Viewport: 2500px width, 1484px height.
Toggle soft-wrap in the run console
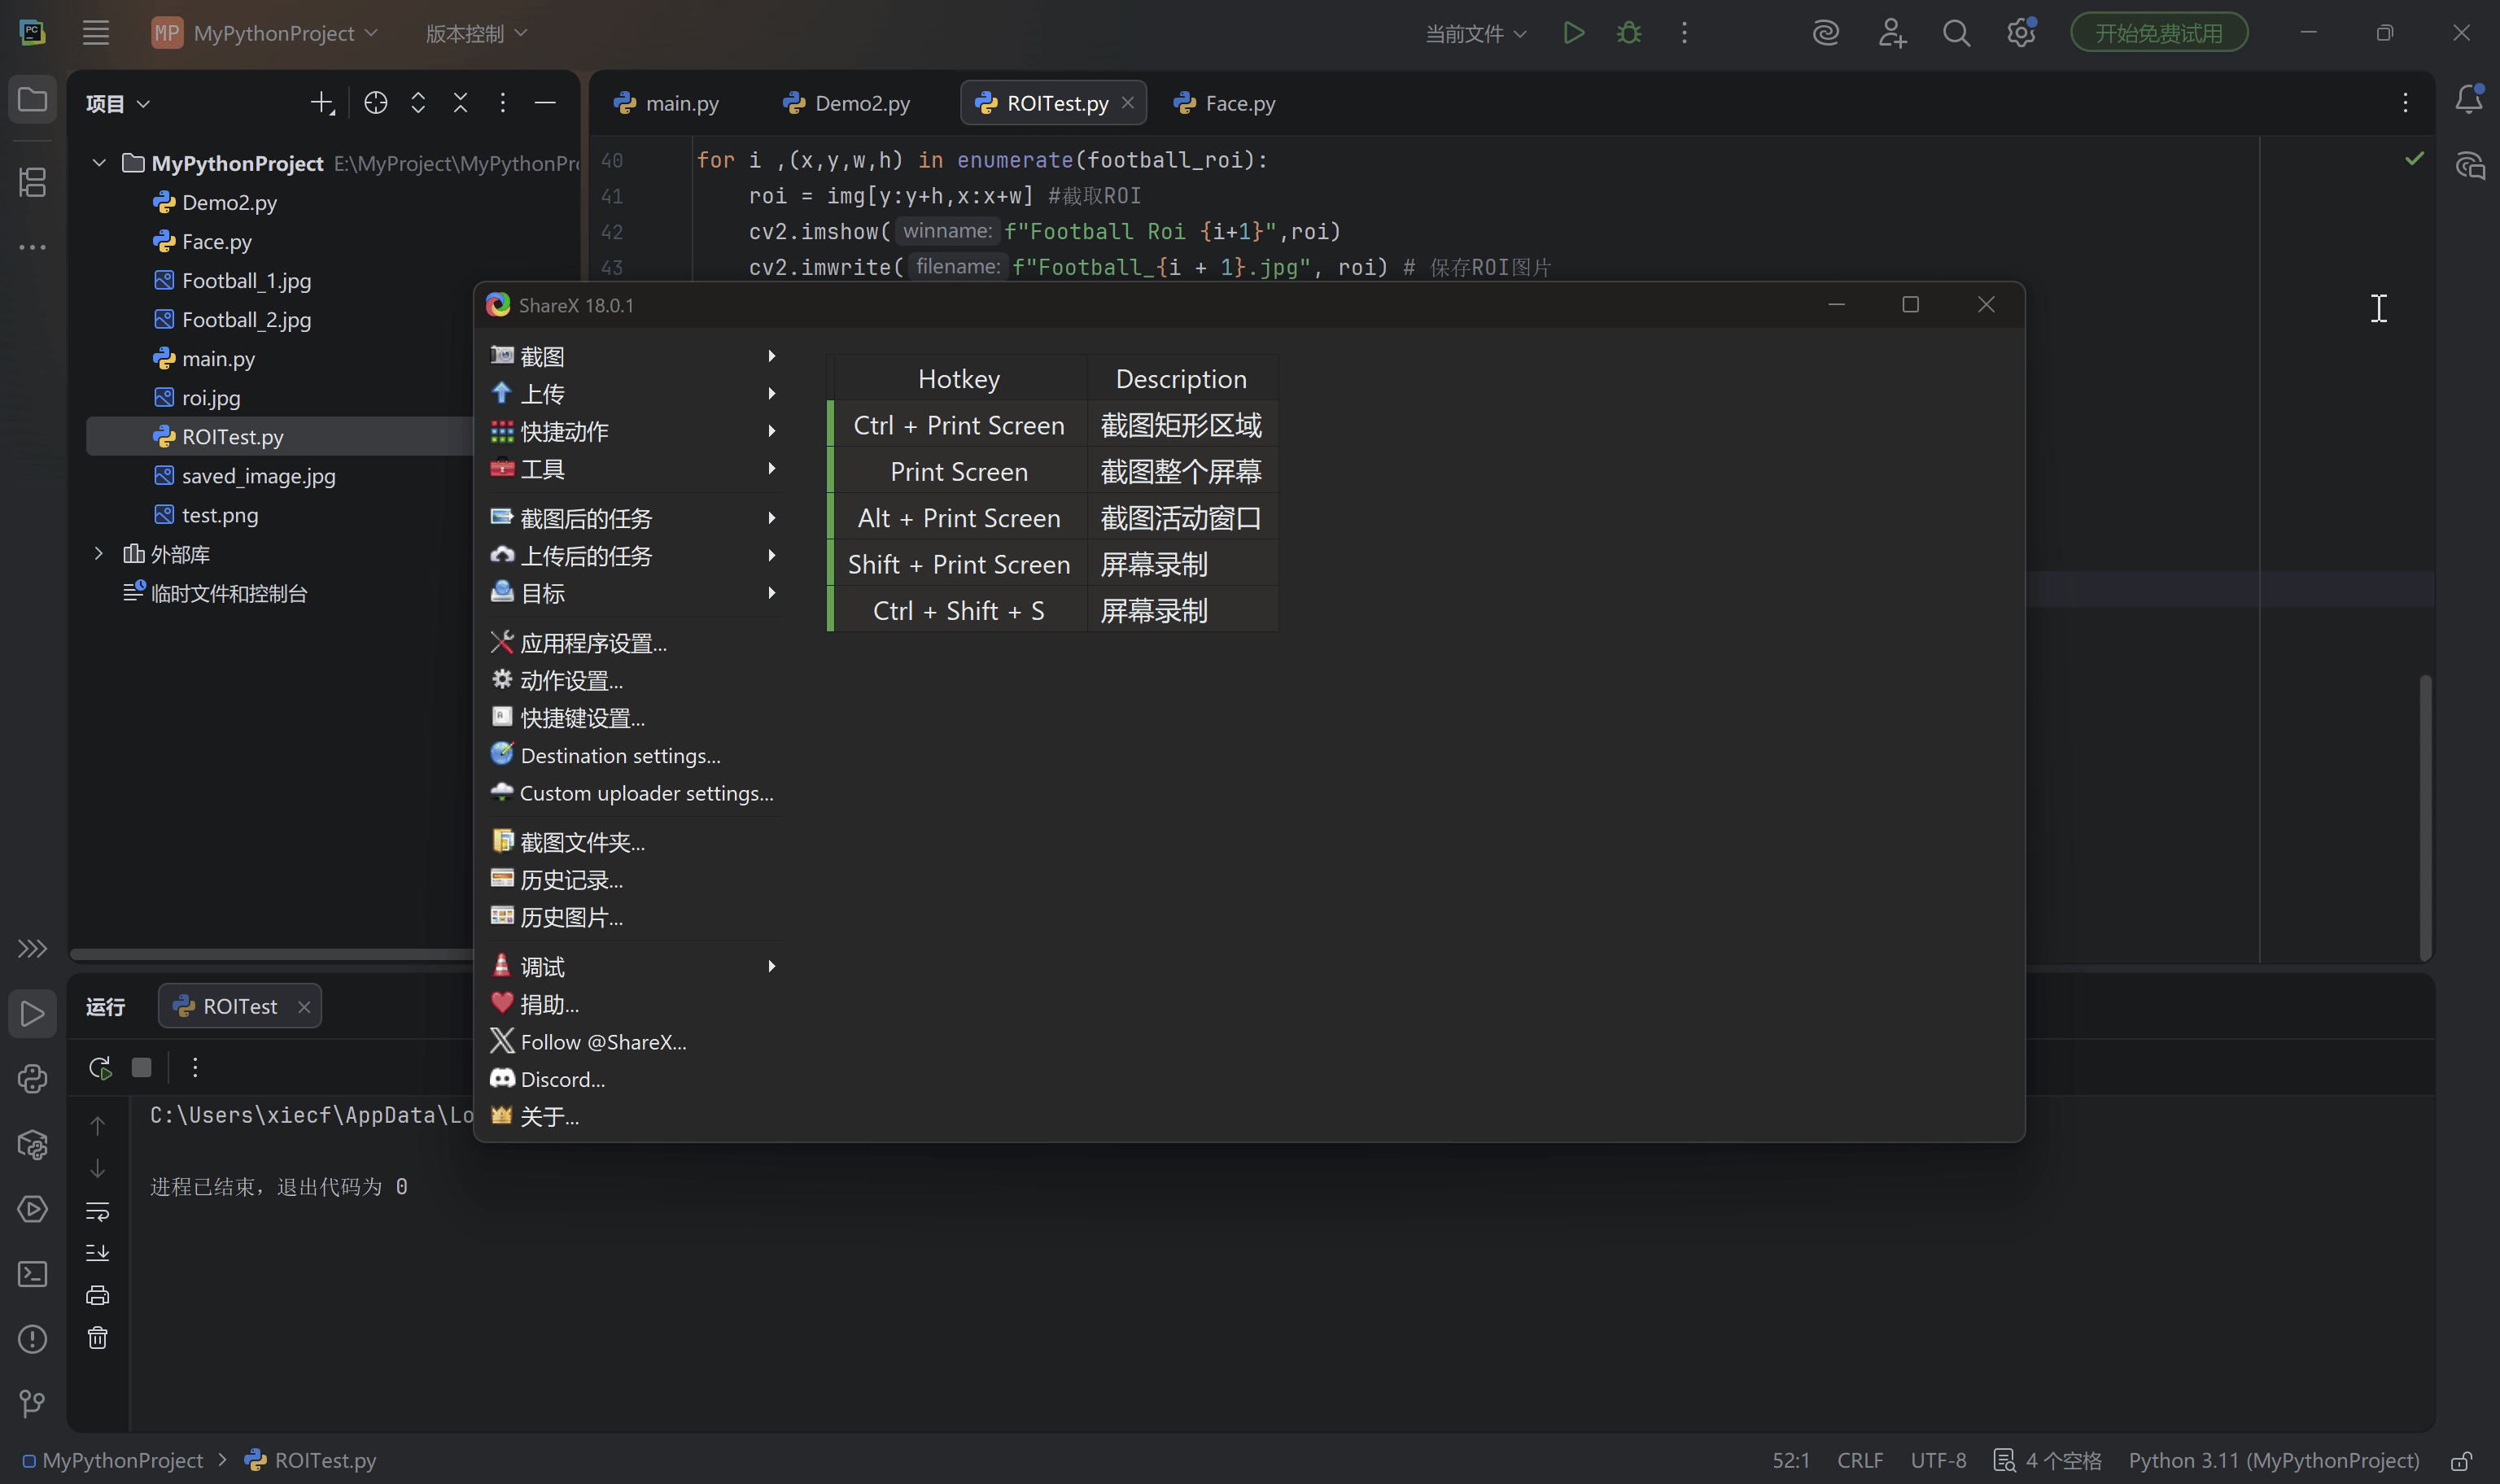click(x=97, y=1211)
